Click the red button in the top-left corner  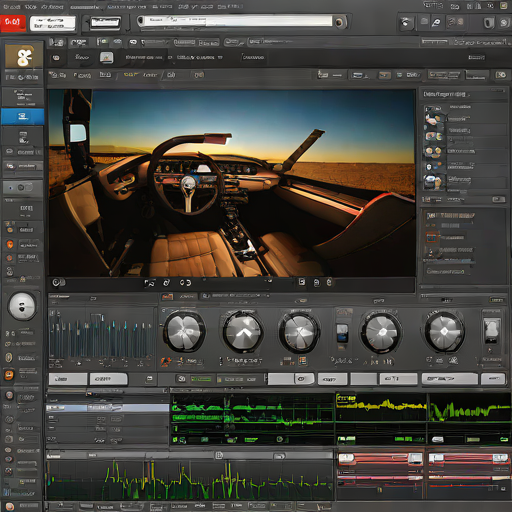[x=13, y=23]
